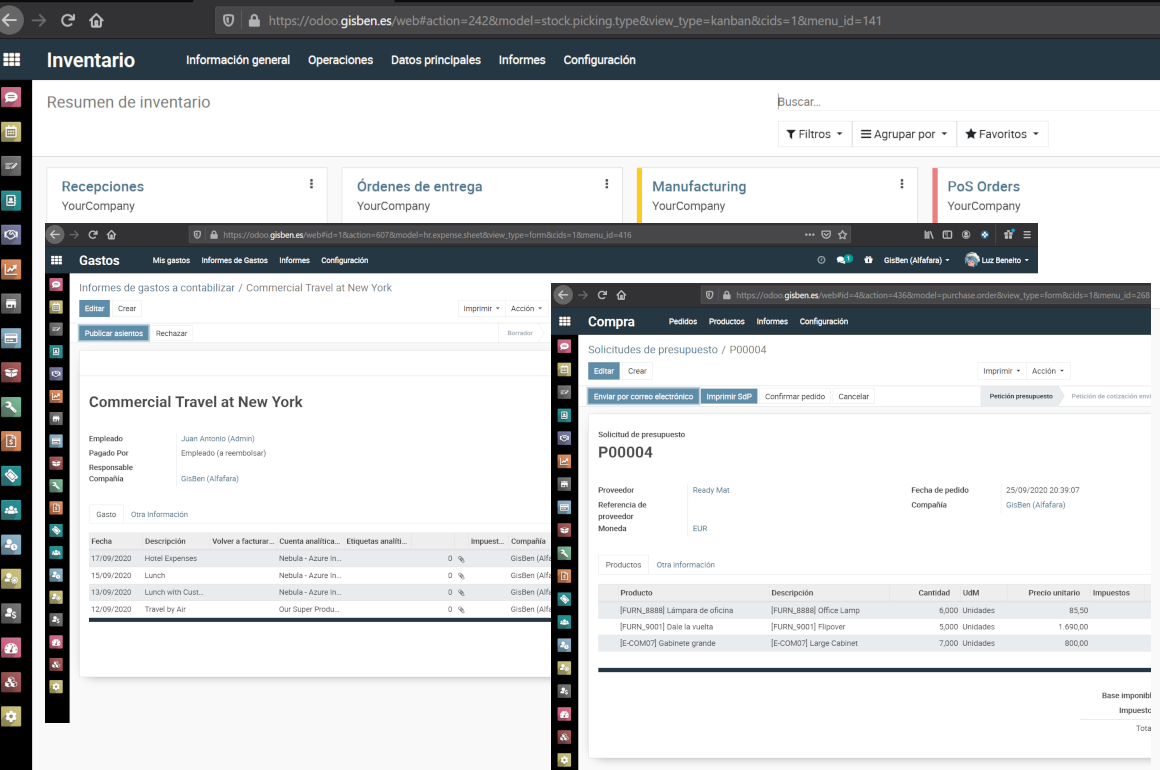Open the apps grid icon beside Compra

(565, 322)
